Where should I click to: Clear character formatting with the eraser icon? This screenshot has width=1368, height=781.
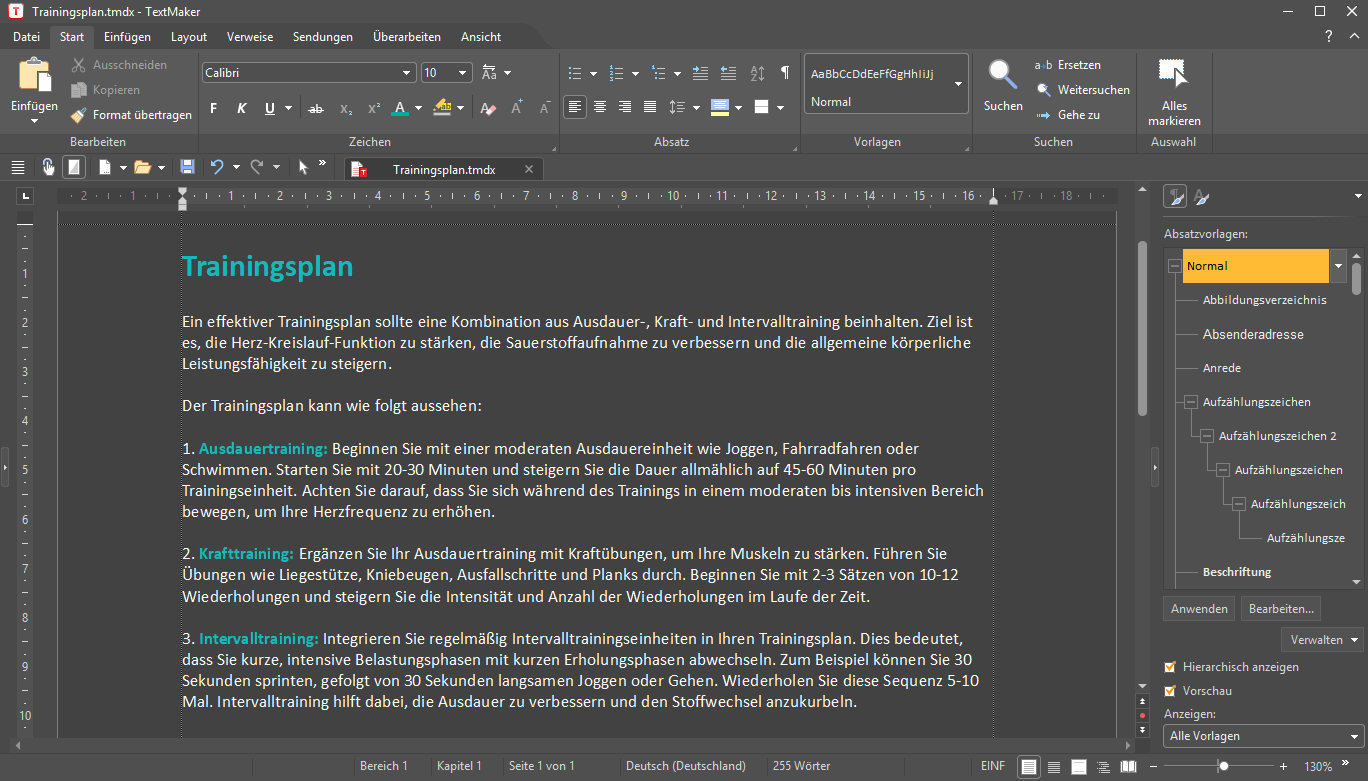(x=488, y=108)
